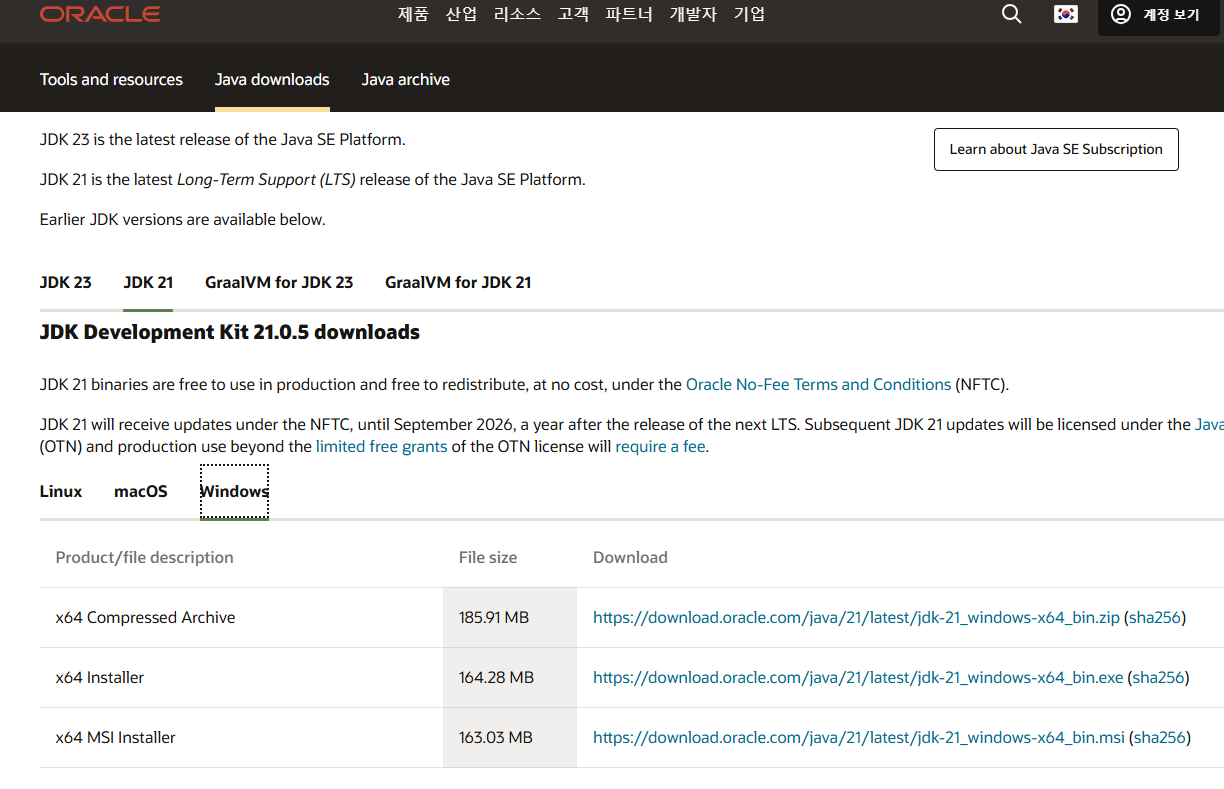Click the 185.91 MB file size
The image size is (1224, 789).
pyautogui.click(x=494, y=617)
